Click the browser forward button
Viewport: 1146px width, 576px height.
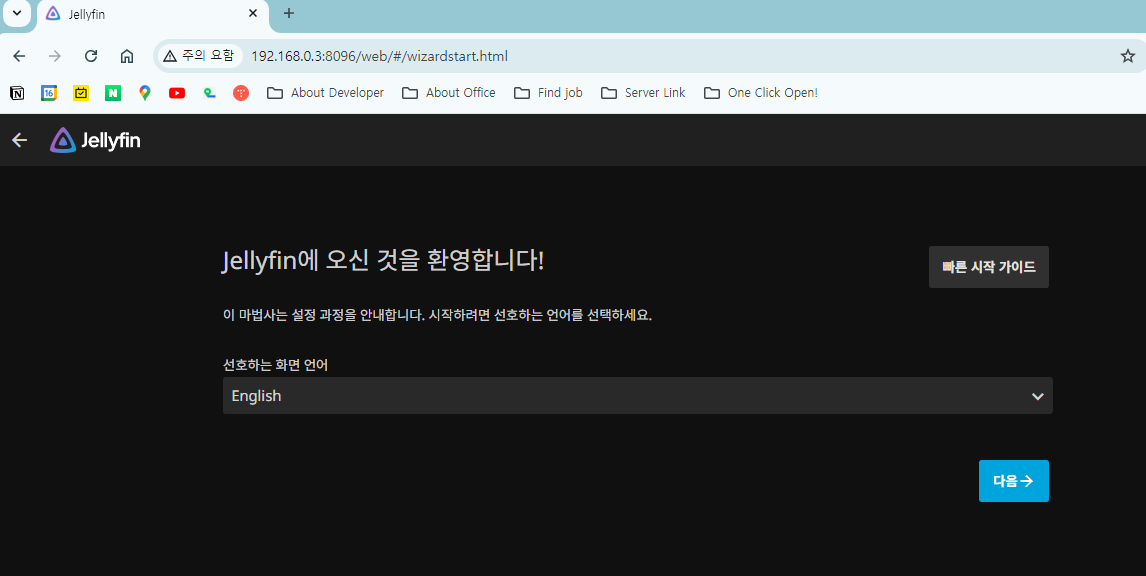(55, 56)
